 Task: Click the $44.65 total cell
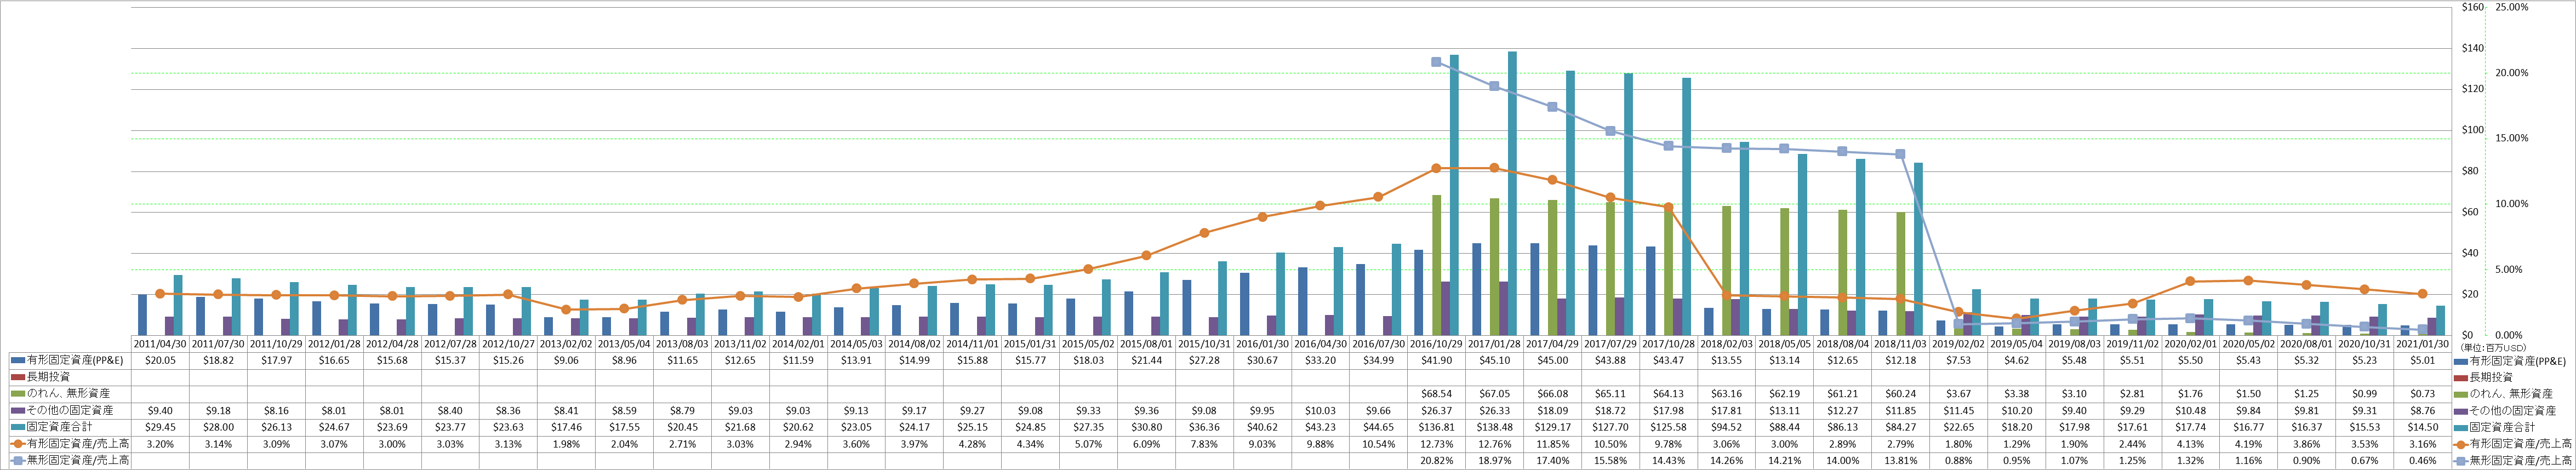(1378, 427)
